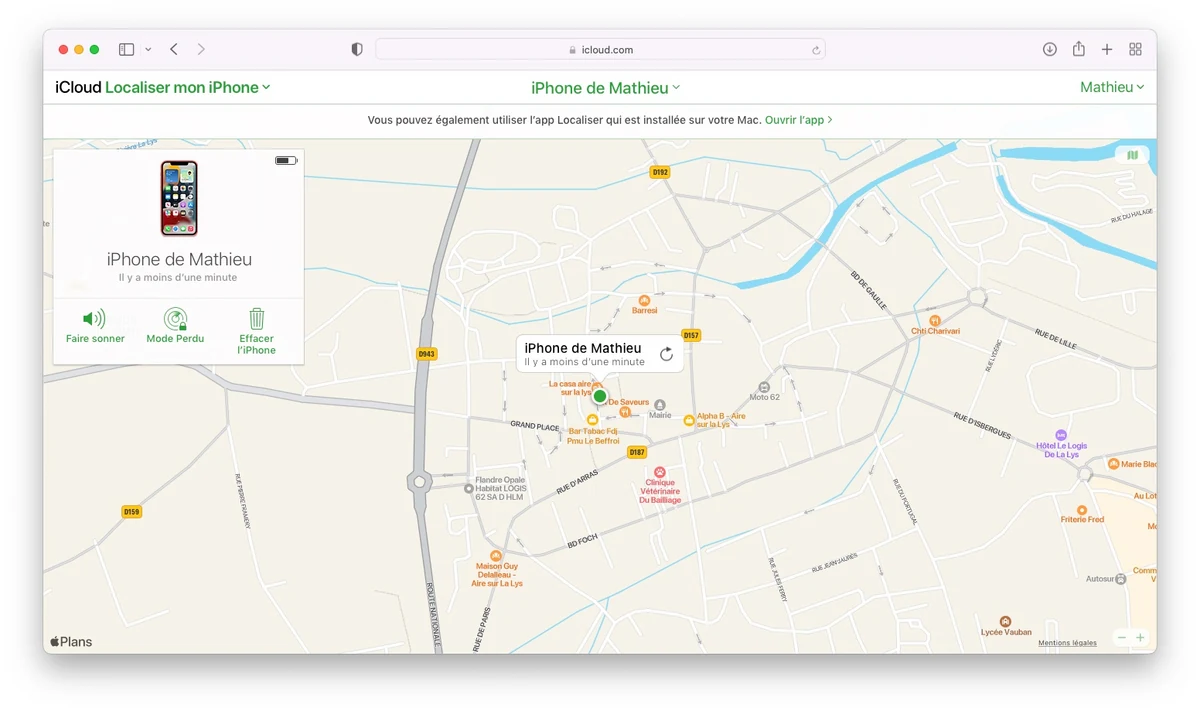Click the BD FOCH street label

click(x=582, y=539)
